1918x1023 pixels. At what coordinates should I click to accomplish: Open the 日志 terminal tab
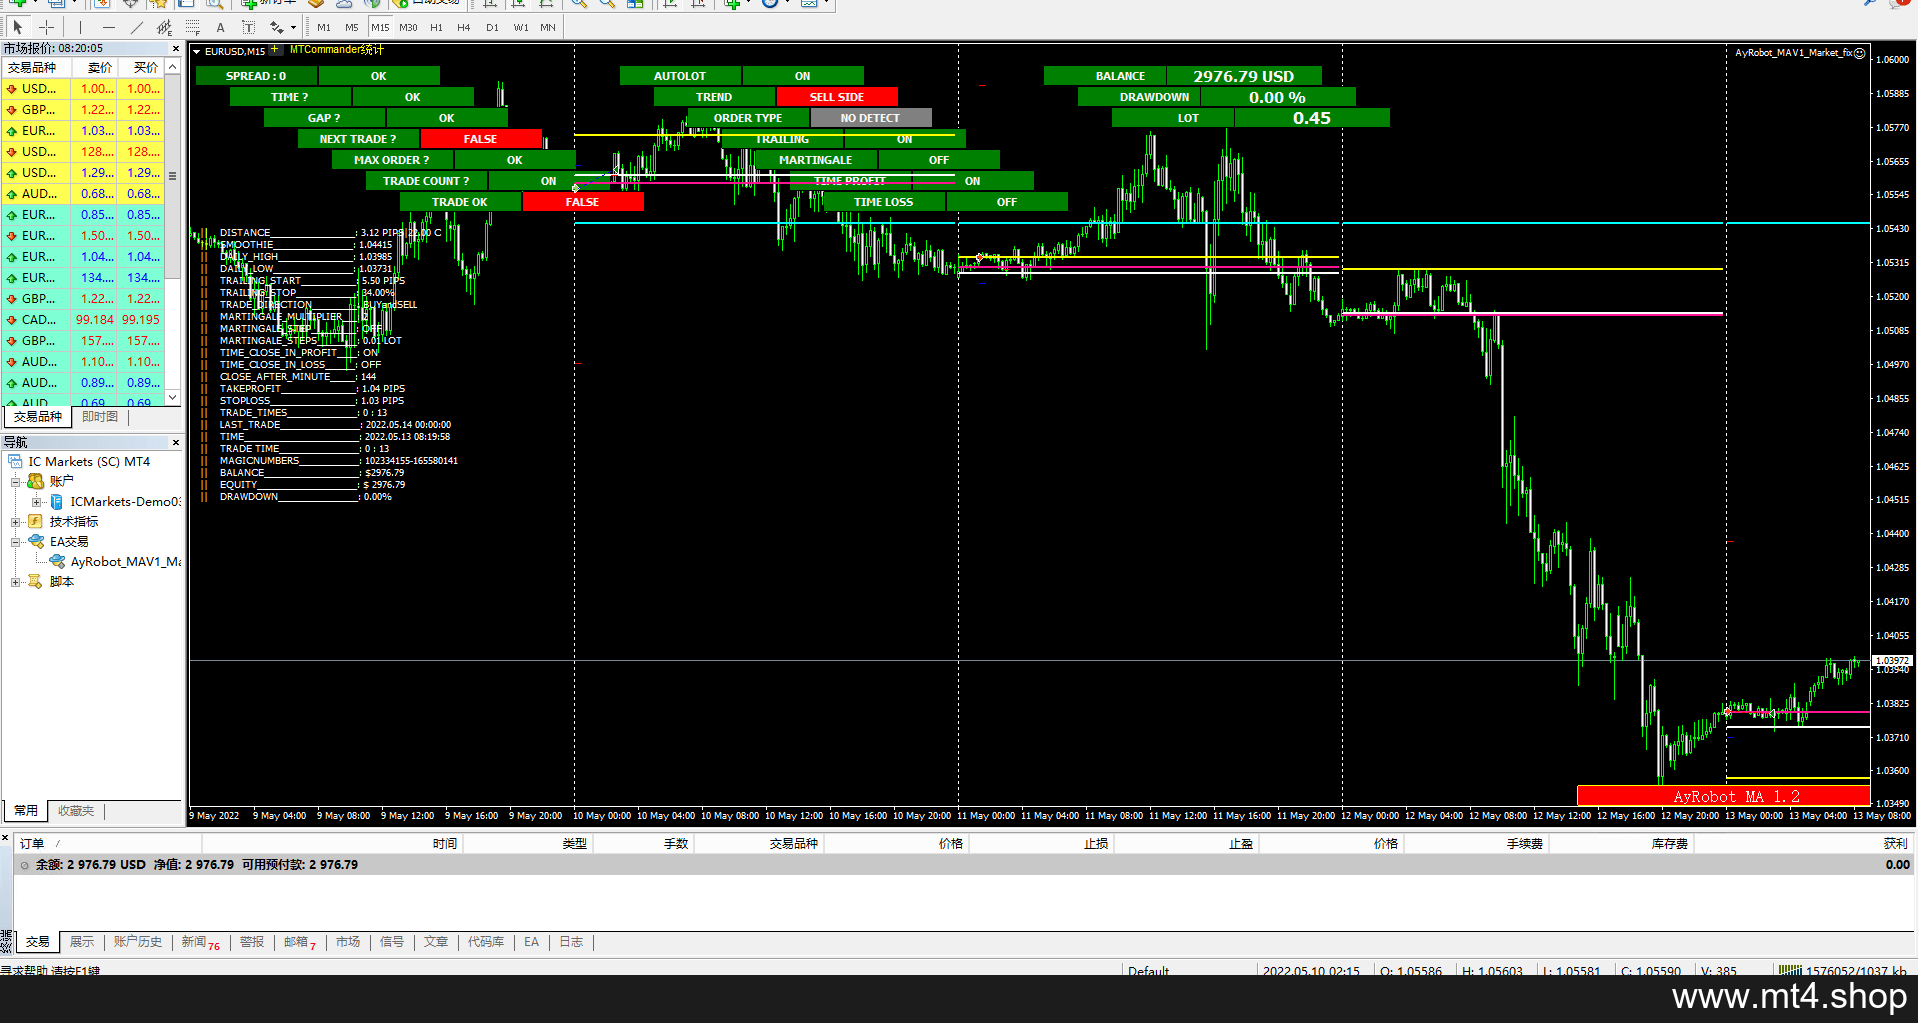pyautogui.click(x=571, y=942)
